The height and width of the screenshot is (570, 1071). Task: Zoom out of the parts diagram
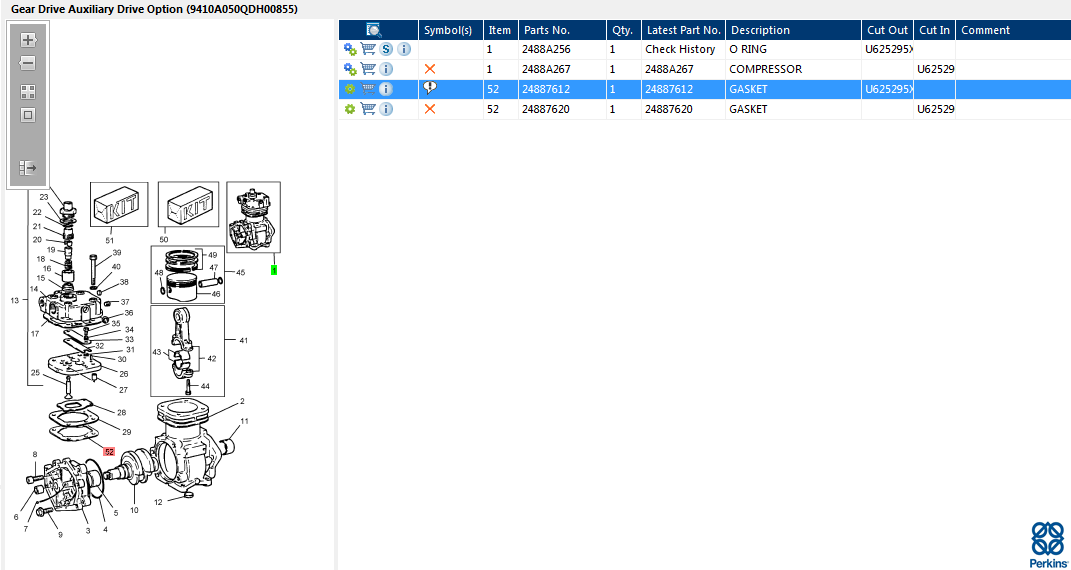click(x=28, y=63)
